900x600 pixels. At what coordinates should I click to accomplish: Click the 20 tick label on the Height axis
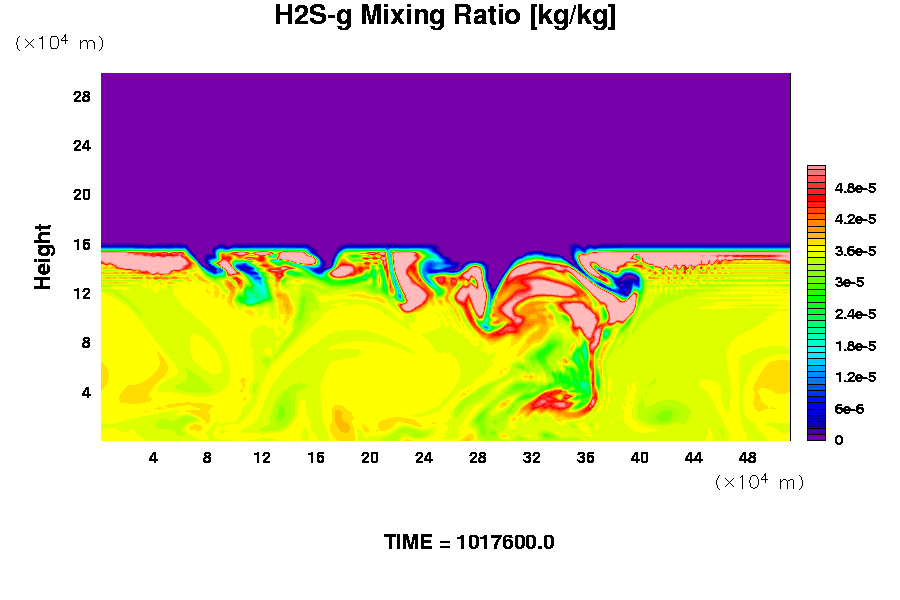[82, 195]
